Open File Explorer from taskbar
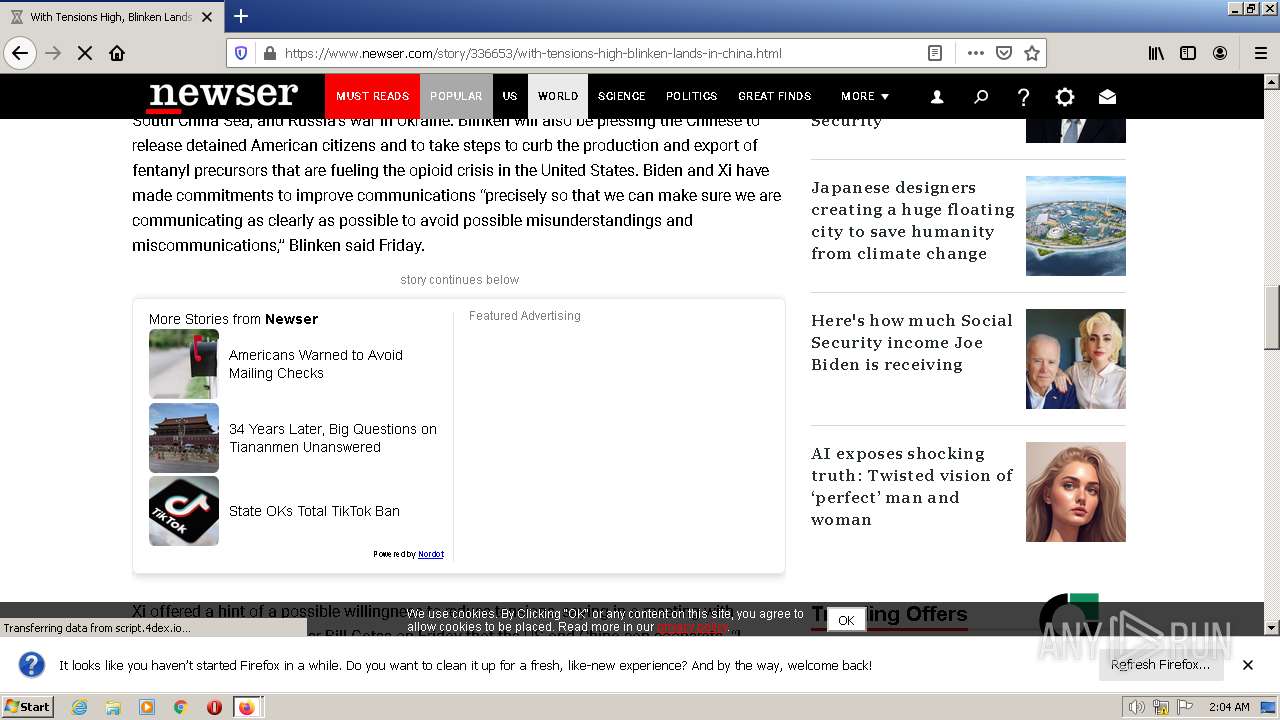 113,707
